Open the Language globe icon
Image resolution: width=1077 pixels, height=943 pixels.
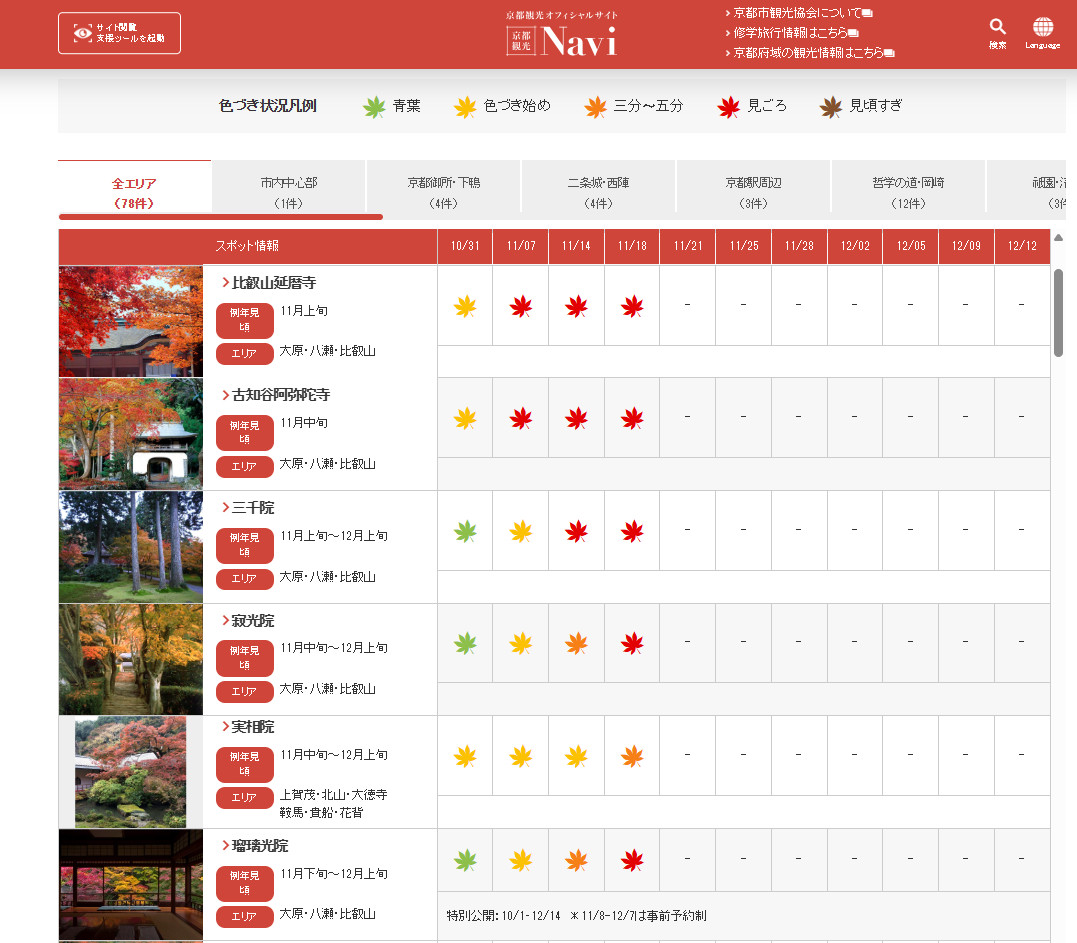[x=1043, y=27]
